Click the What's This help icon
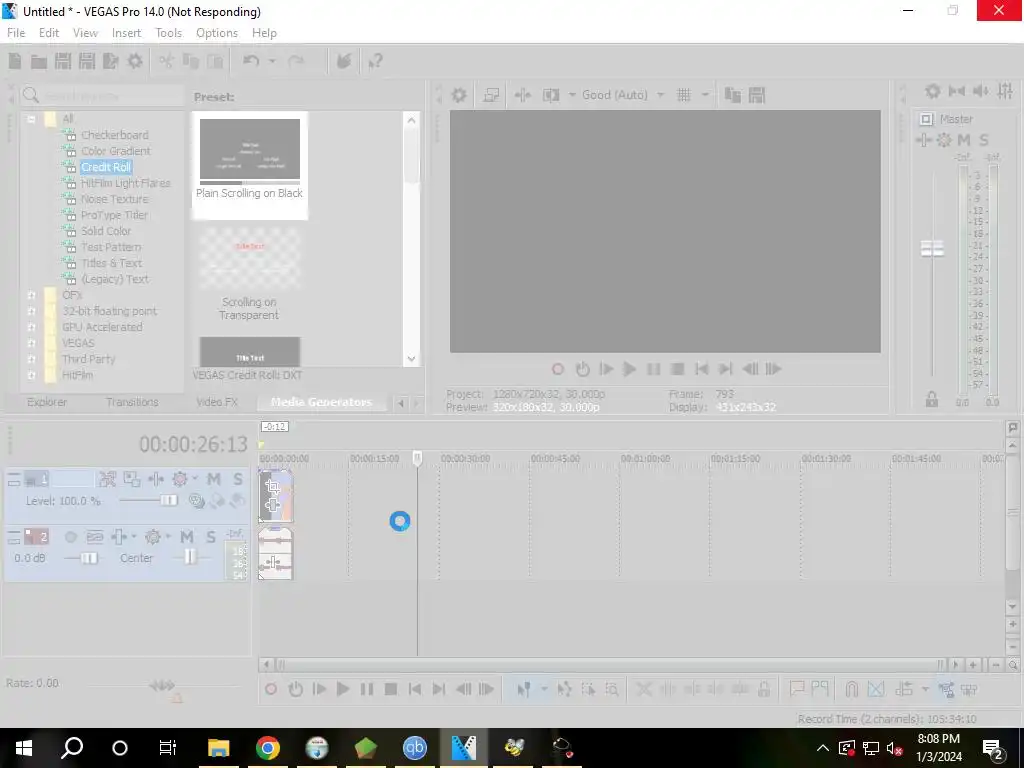 click(375, 61)
